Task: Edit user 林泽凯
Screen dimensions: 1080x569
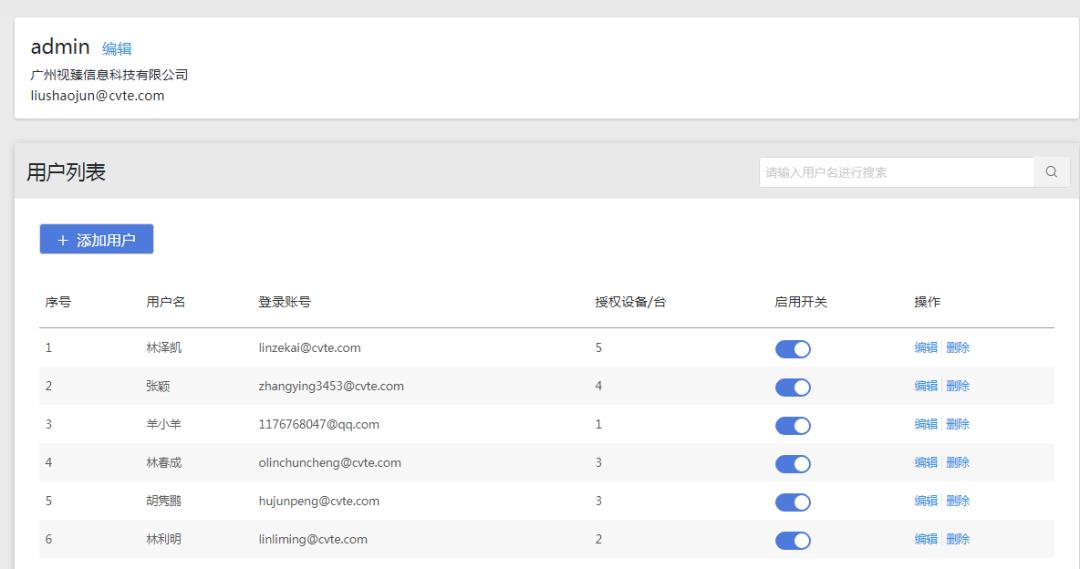Action: tap(926, 348)
